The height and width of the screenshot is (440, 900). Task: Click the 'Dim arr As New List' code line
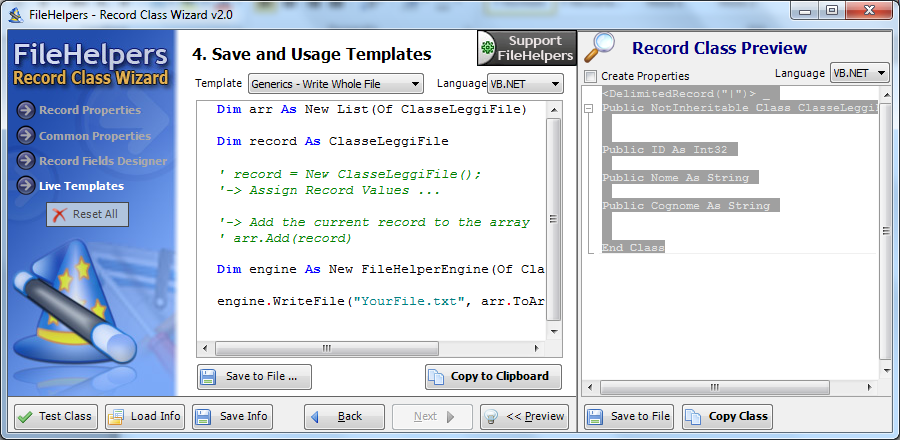[371, 110]
